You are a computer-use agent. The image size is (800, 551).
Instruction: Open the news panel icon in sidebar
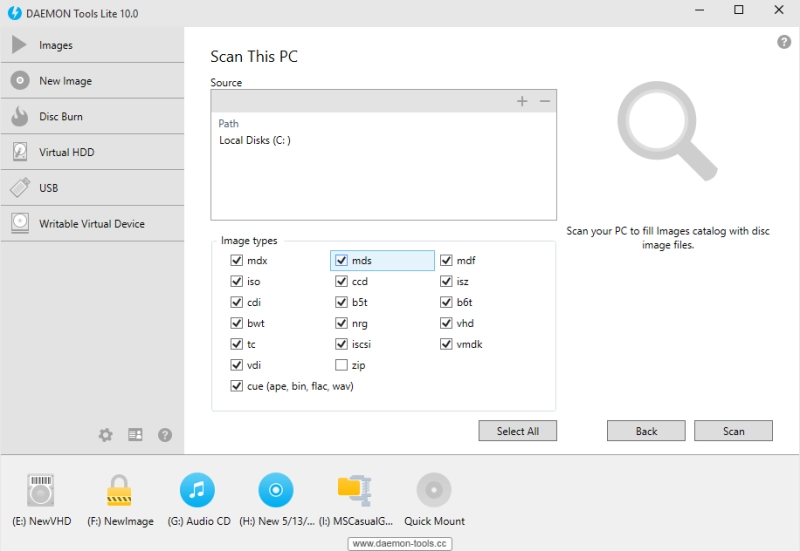pyautogui.click(x=135, y=435)
